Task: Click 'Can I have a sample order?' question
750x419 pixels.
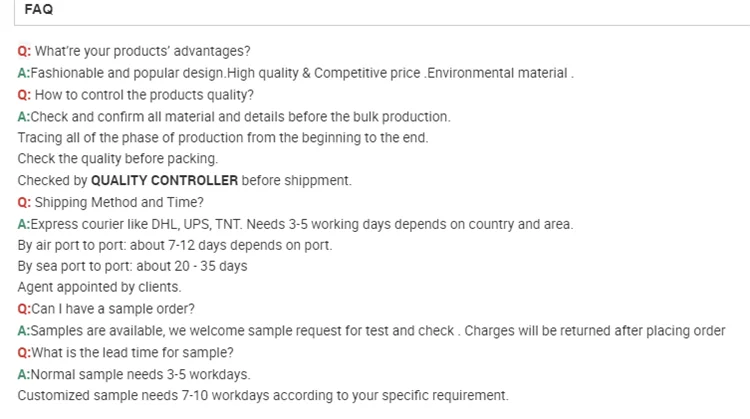Action: coord(112,308)
